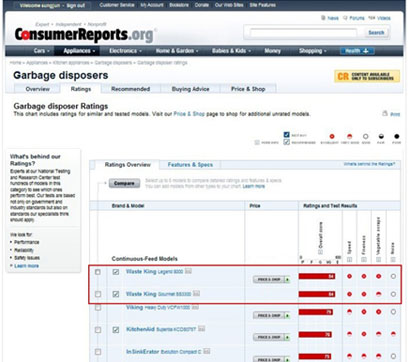Click the Video icon in the header
This screenshot has height=362, width=409.
pos(372,17)
